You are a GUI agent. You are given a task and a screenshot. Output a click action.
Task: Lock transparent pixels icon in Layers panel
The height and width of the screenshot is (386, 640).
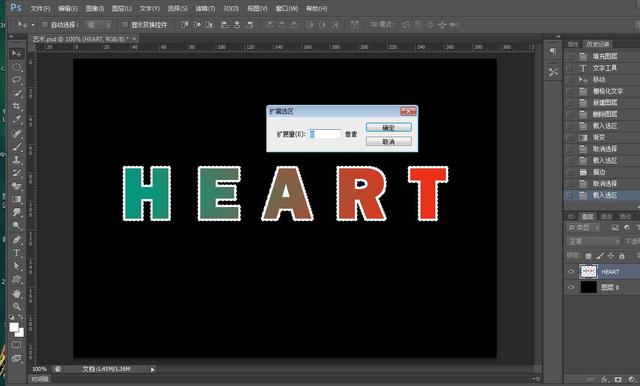click(x=588, y=256)
